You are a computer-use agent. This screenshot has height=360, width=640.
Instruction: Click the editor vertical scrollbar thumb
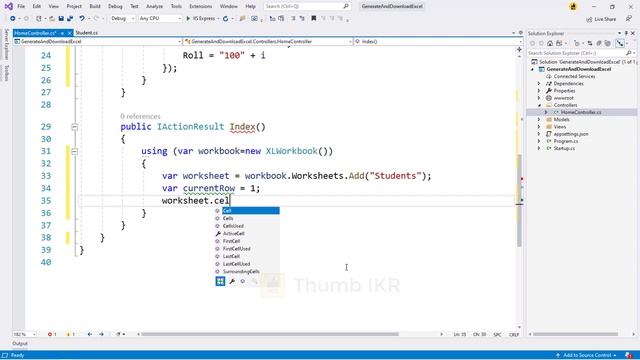[519, 200]
